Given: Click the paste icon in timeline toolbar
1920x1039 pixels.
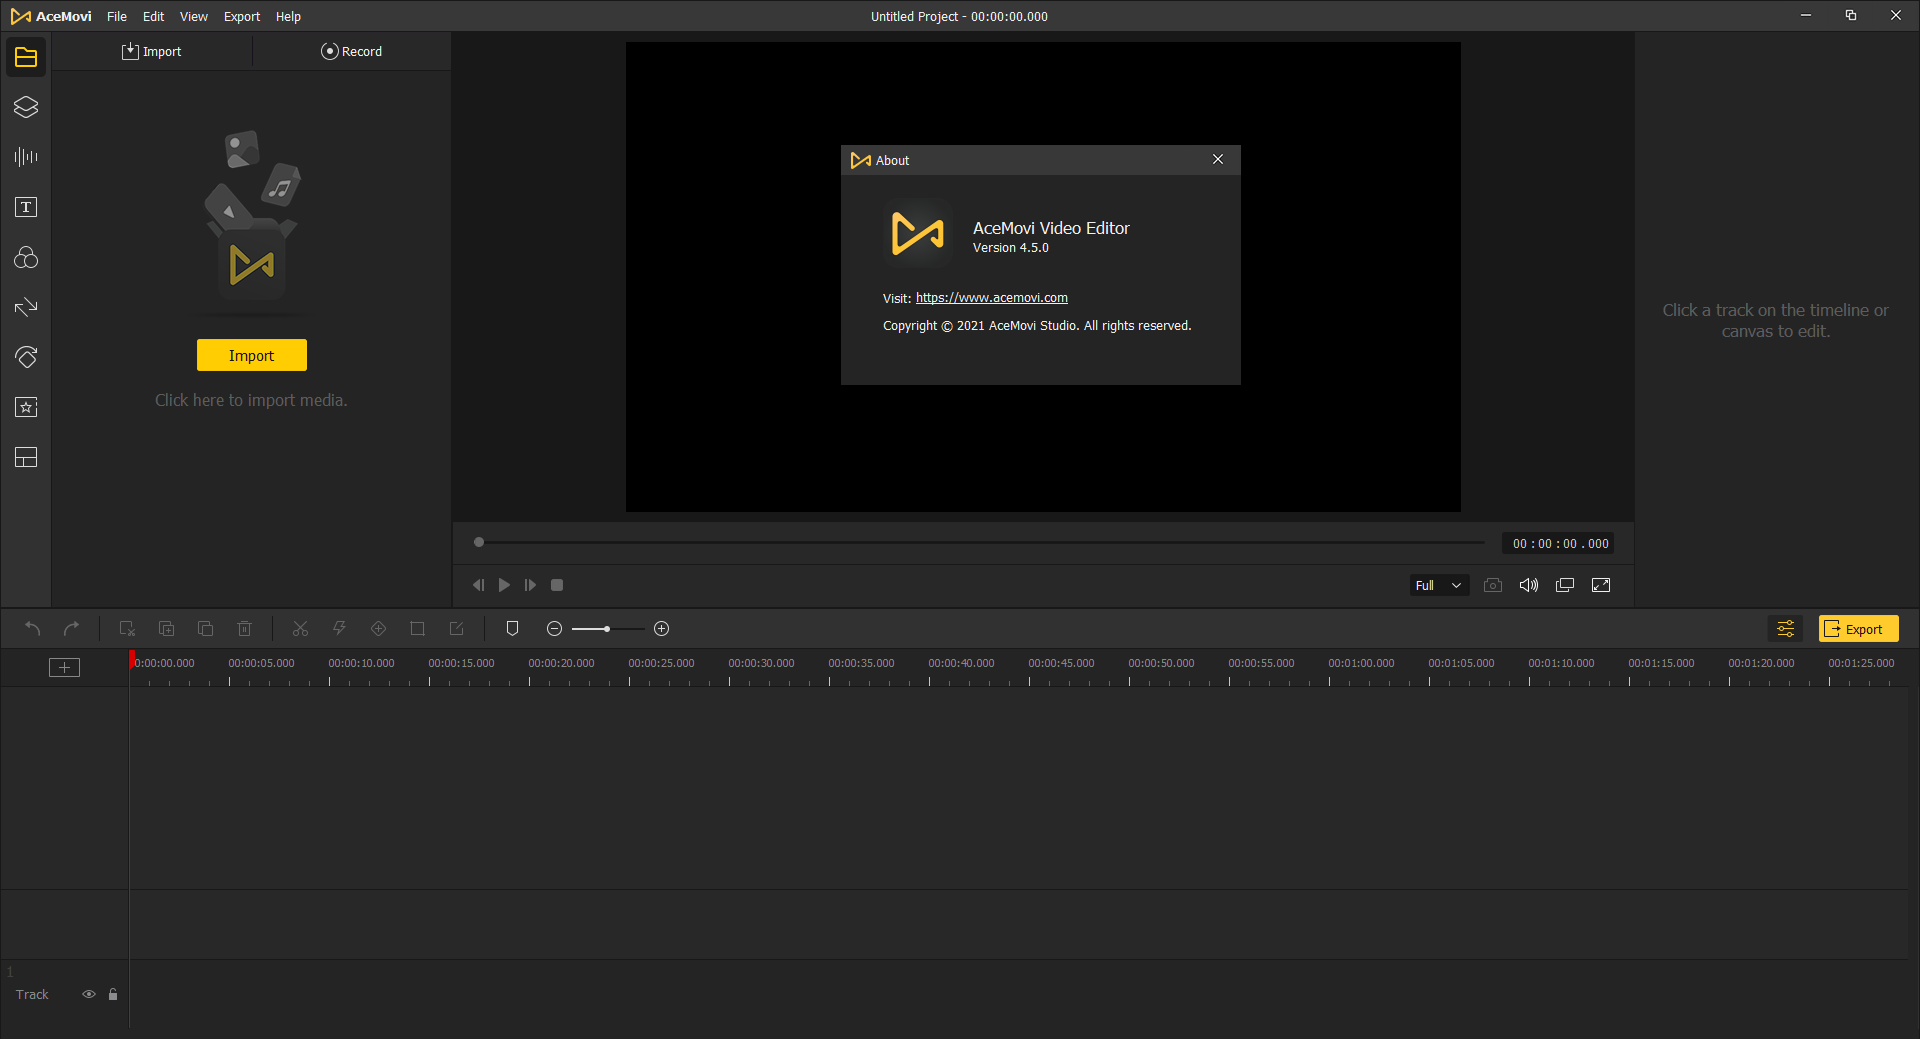Looking at the screenshot, I should (205, 628).
